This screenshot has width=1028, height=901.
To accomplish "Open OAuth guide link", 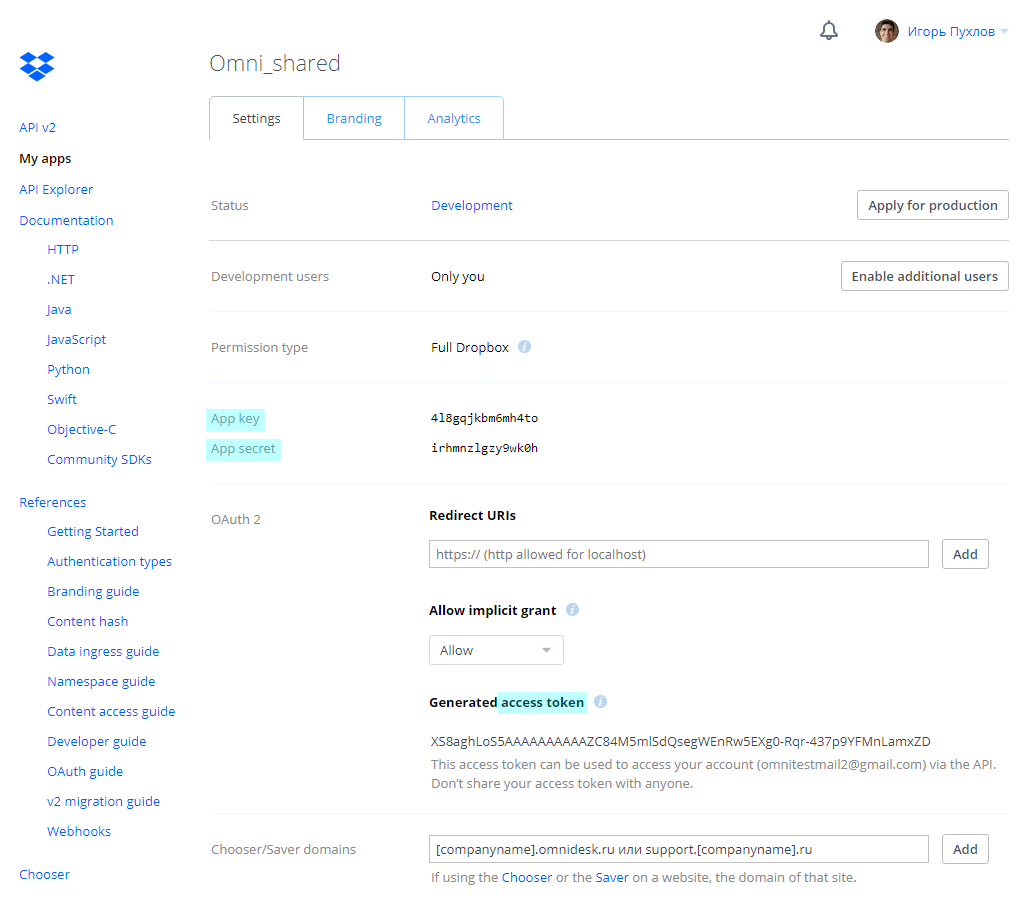I will pos(85,771).
